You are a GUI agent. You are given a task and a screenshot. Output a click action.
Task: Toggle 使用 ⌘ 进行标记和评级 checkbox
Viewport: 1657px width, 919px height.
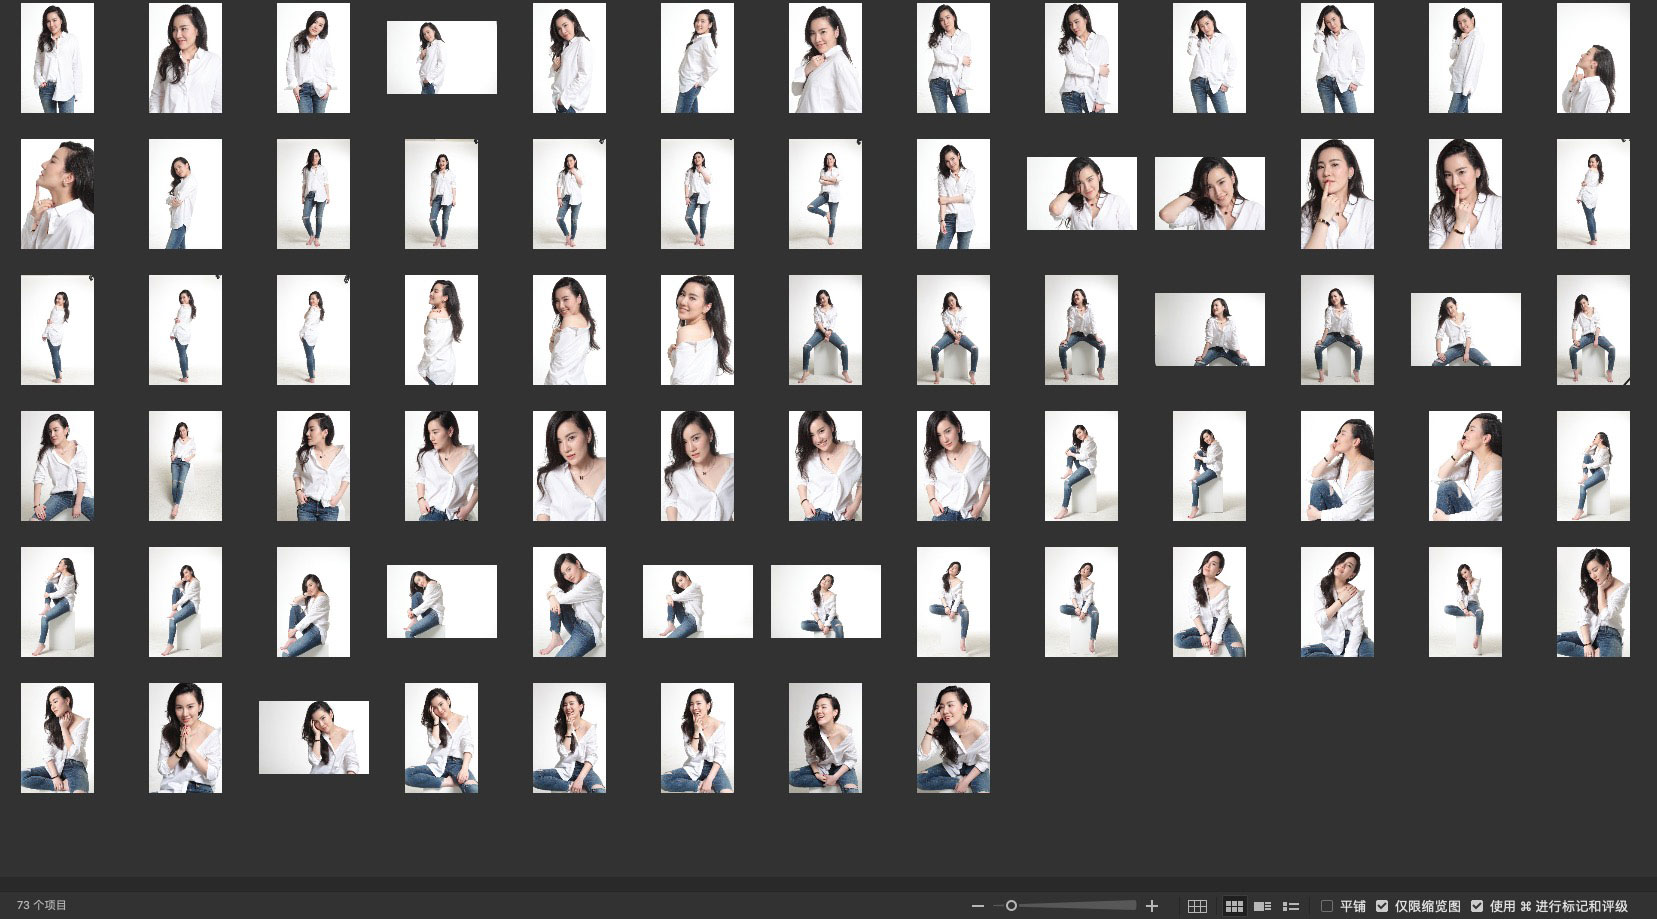click(x=1477, y=906)
